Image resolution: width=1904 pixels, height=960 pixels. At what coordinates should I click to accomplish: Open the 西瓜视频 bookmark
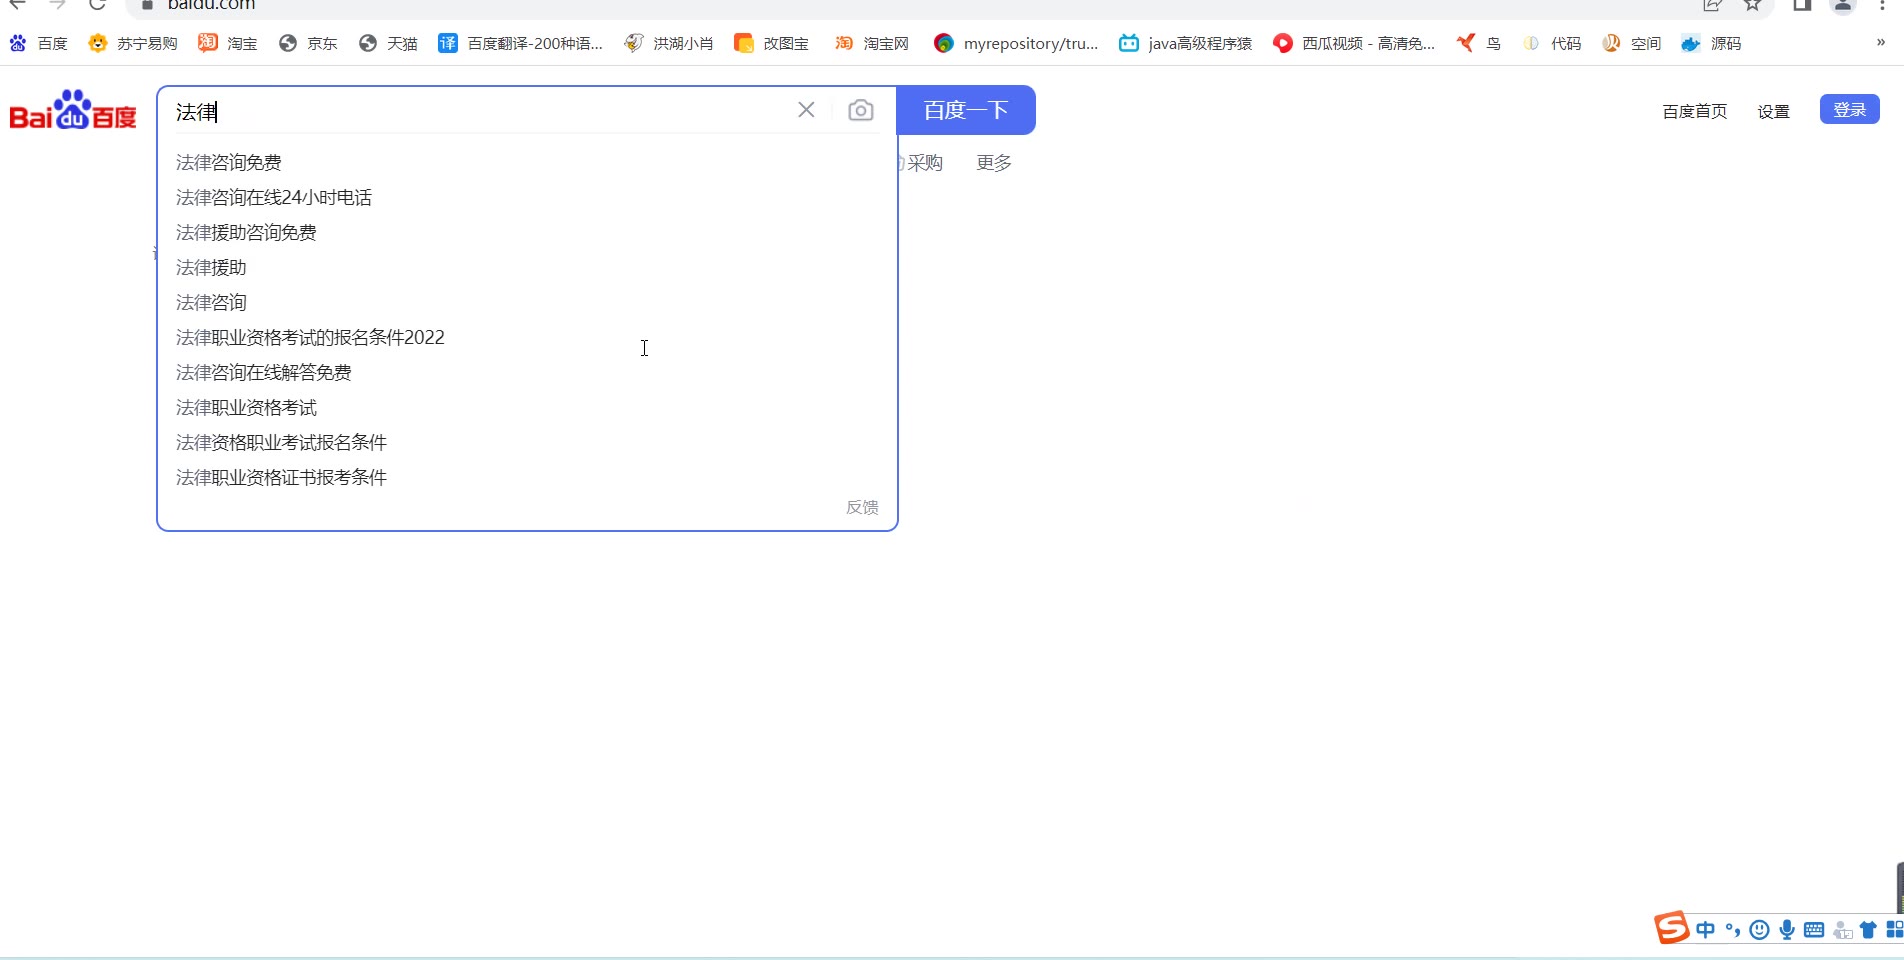click(1354, 43)
